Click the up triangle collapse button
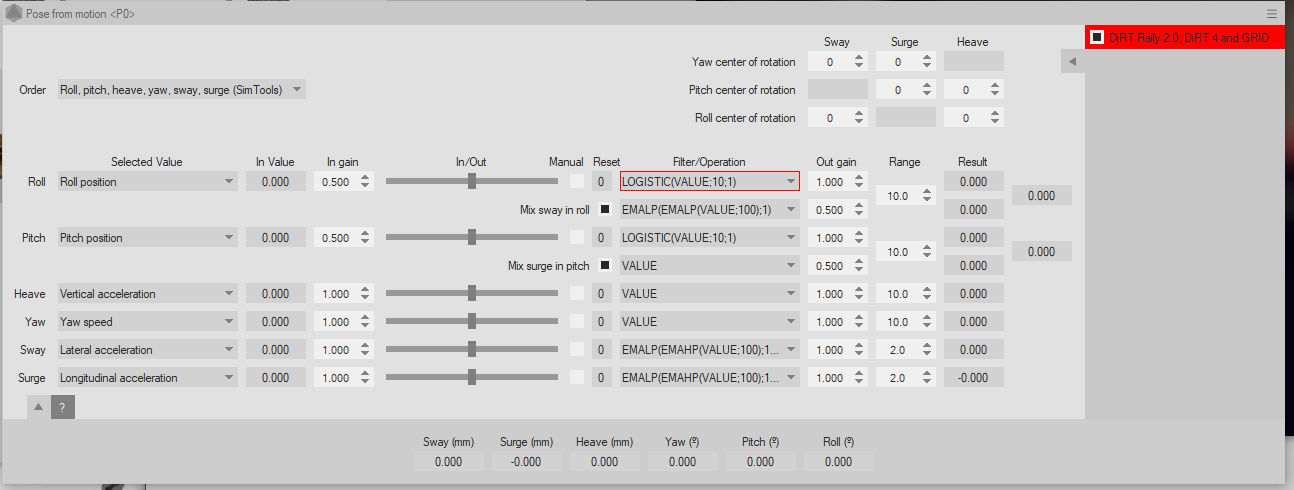The height and width of the screenshot is (490, 1294). pyautogui.click(x=38, y=407)
